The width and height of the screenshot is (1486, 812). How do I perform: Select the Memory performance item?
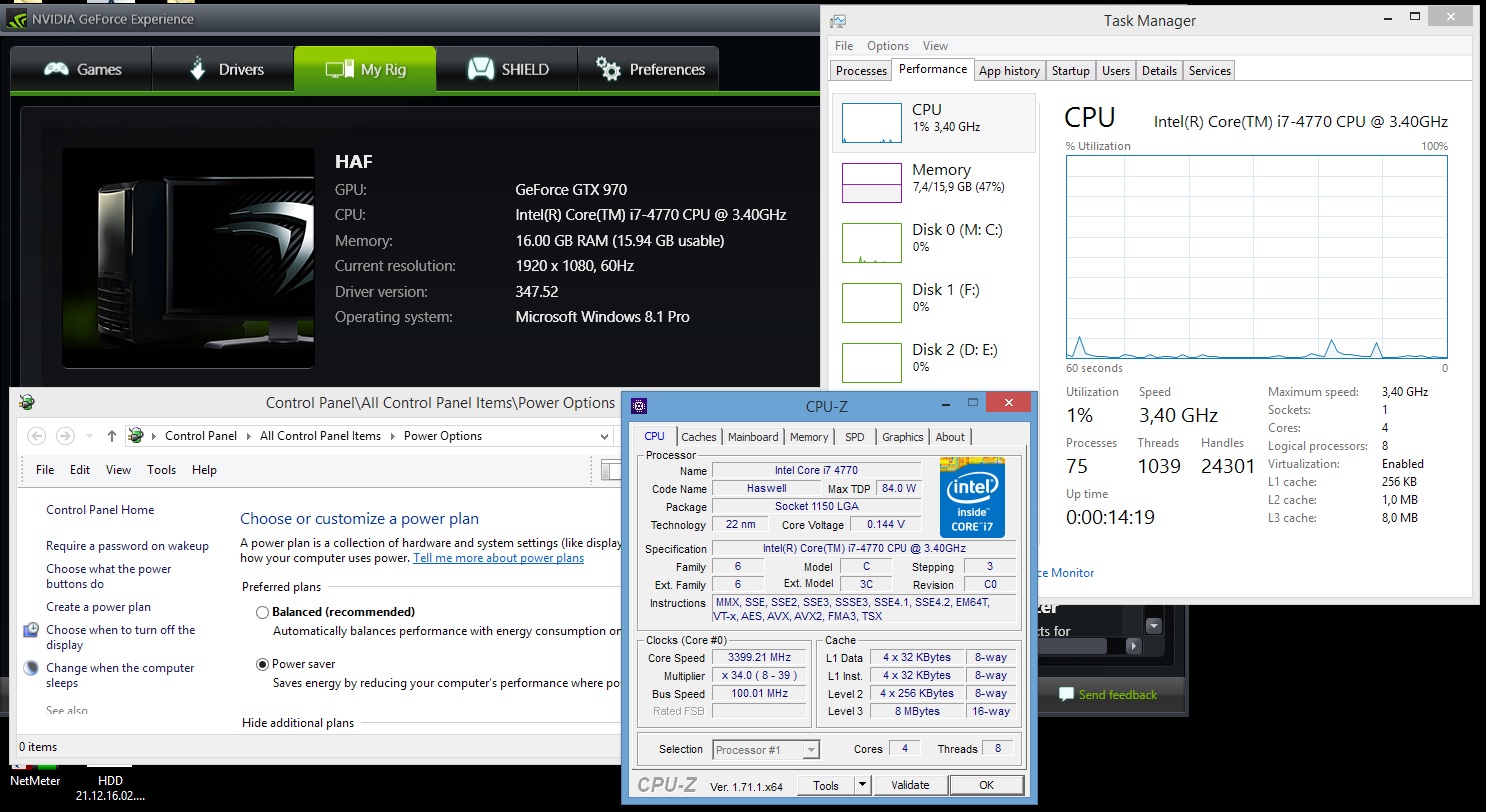click(933, 182)
